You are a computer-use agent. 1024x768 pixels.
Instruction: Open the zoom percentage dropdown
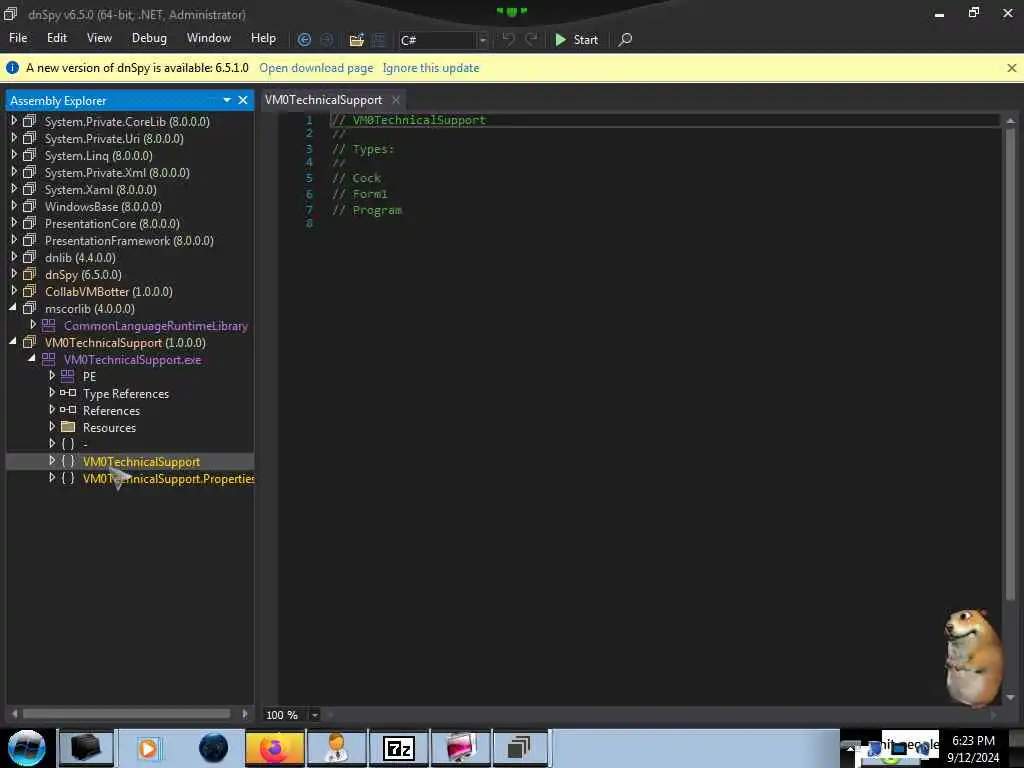click(x=314, y=715)
